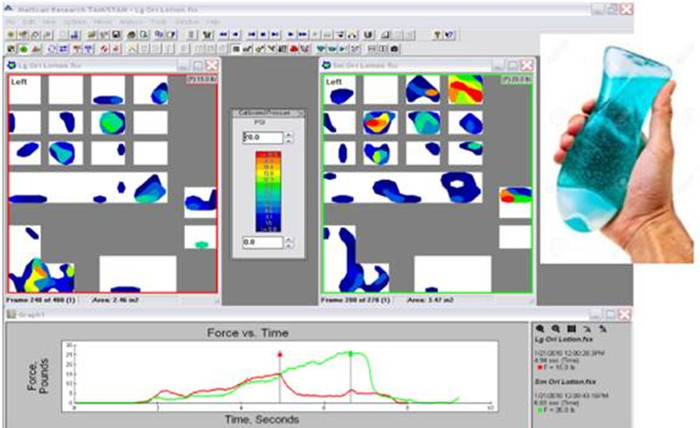700x428 pixels.
Task: Zoom out on the Force vs. Time graph
Action: [x=556, y=329]
